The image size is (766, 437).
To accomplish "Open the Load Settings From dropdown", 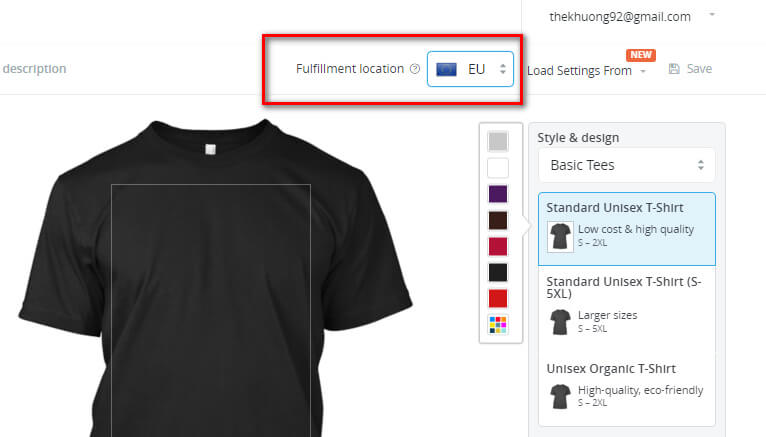I will 586,71.
